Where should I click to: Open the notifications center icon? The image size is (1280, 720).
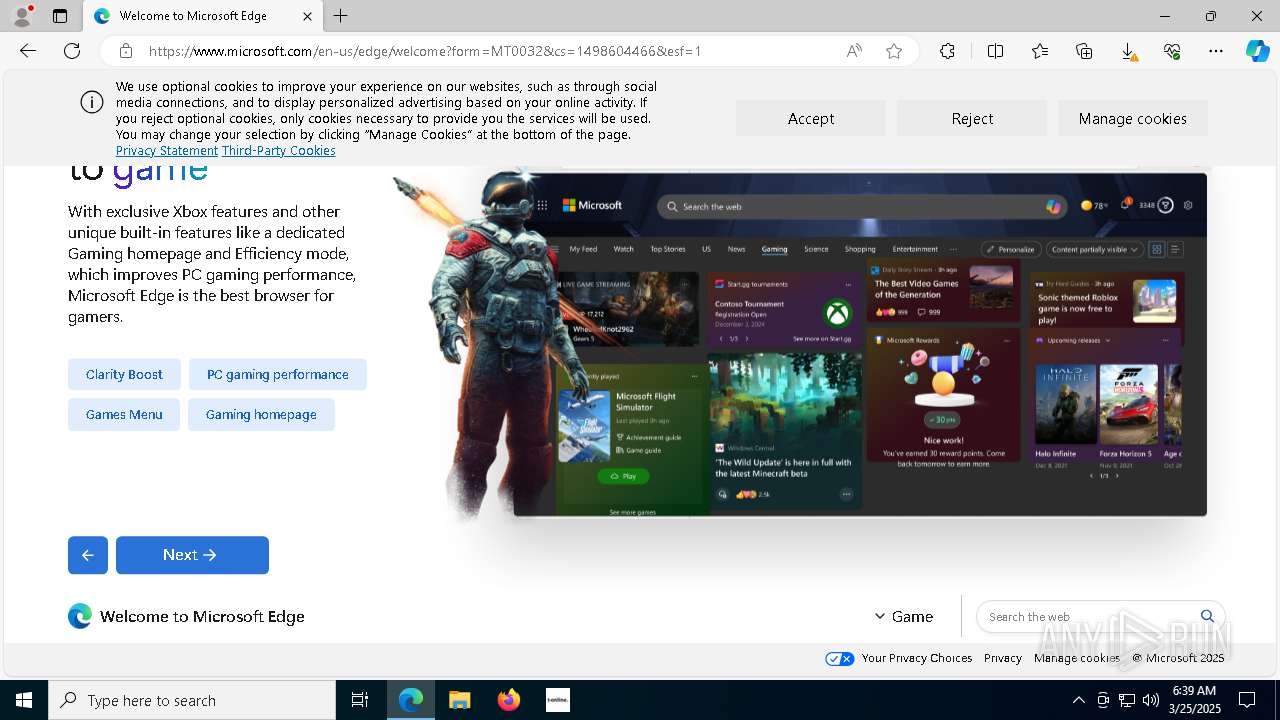1247,700
